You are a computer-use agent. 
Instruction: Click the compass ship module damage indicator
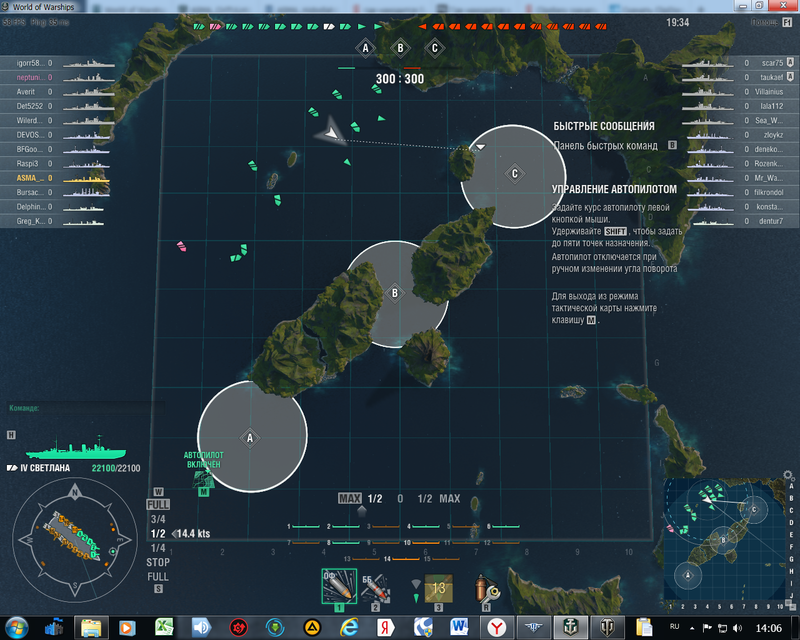click(73, 538)
